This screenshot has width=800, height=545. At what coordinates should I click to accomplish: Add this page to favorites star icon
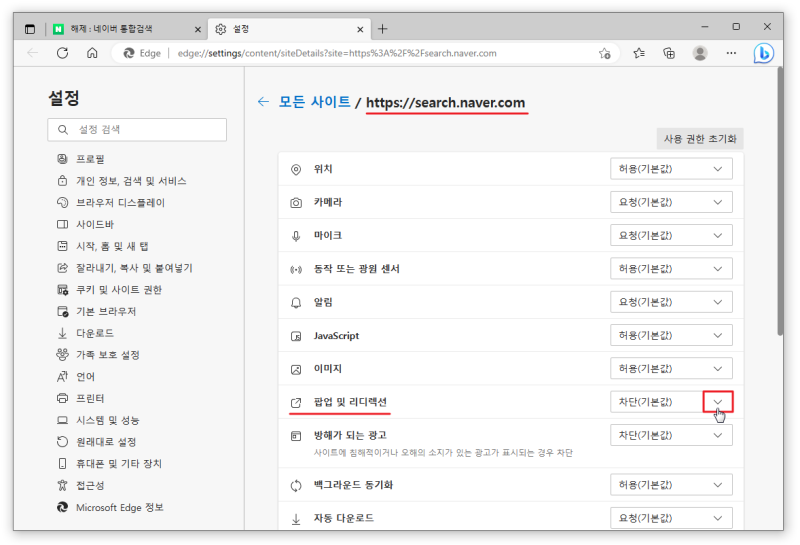click(x=605, y=53)
